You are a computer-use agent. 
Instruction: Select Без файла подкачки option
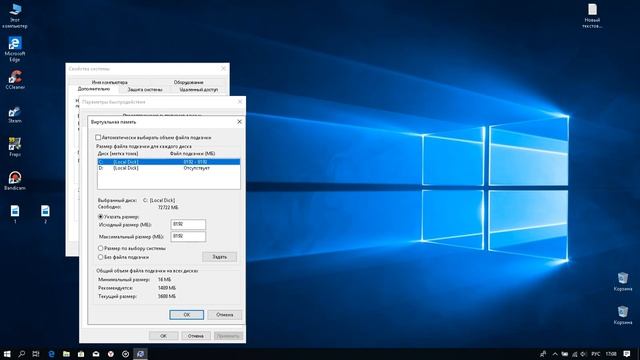tap(100, 257)
